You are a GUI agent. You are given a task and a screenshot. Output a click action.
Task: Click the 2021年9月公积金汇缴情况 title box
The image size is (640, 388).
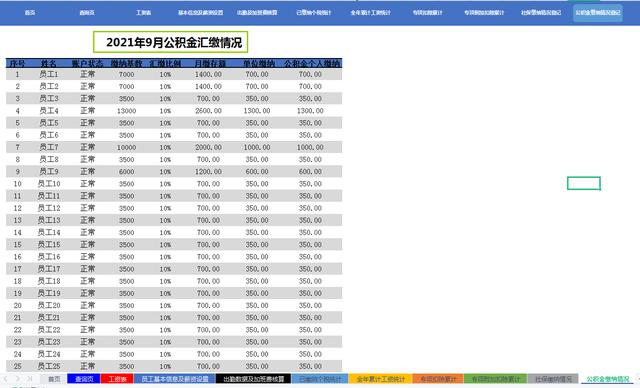click(x=171, y=42)
